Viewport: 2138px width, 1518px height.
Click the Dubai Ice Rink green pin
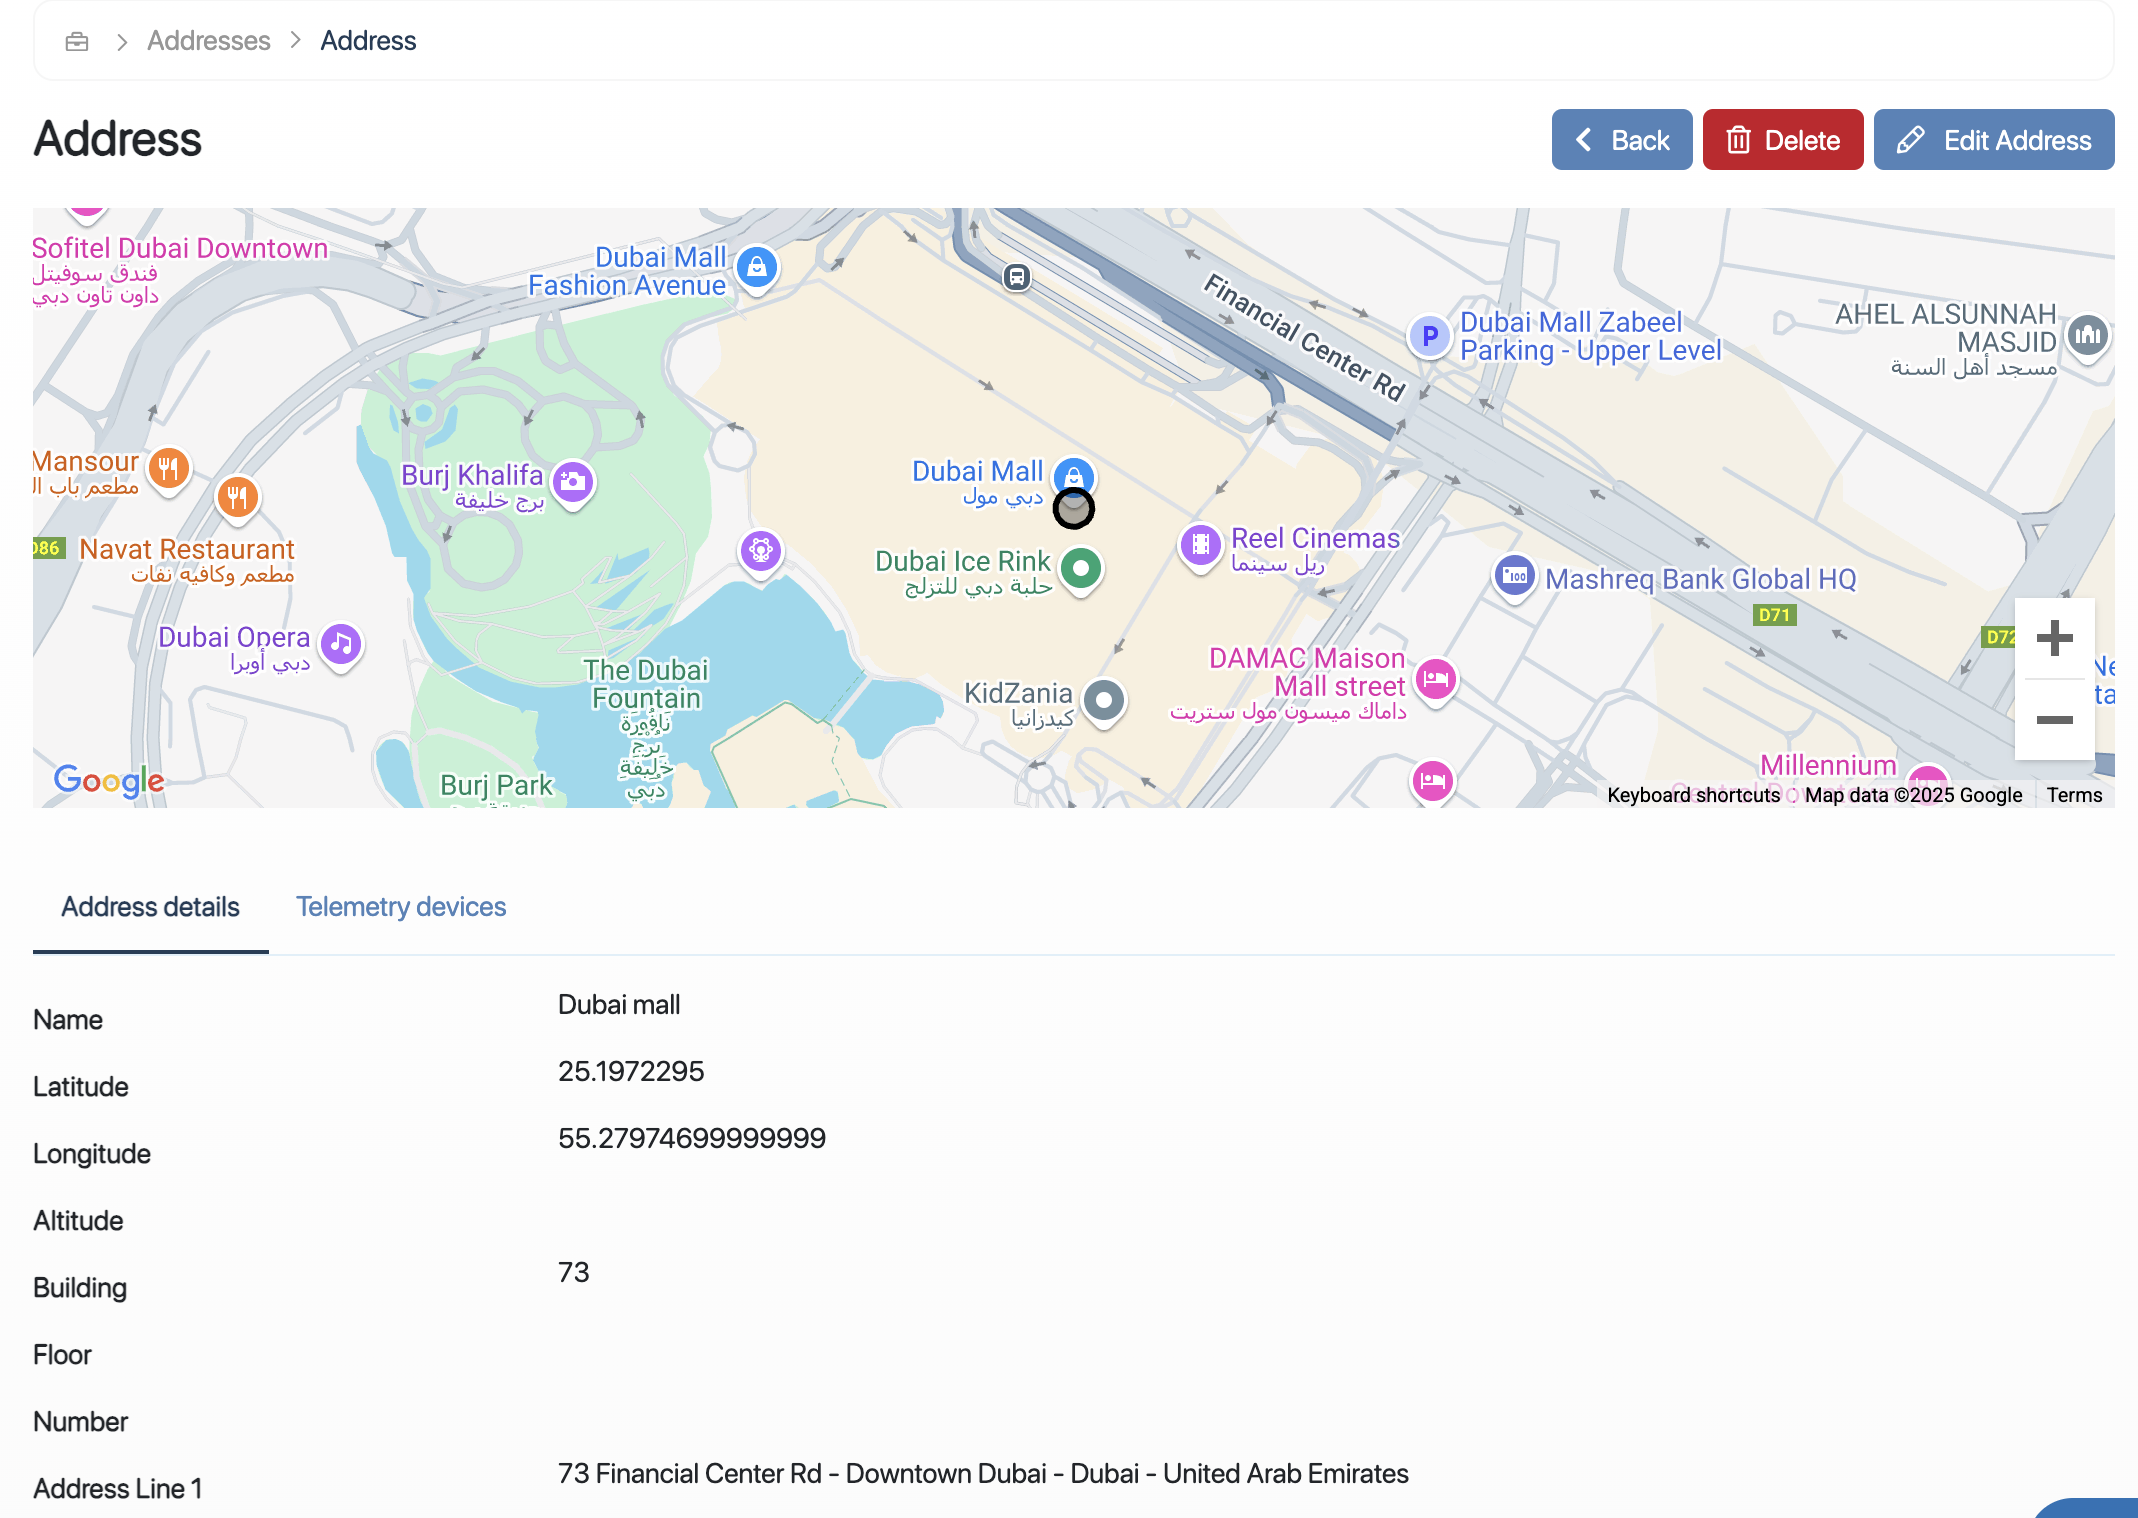pos(1080,568)
